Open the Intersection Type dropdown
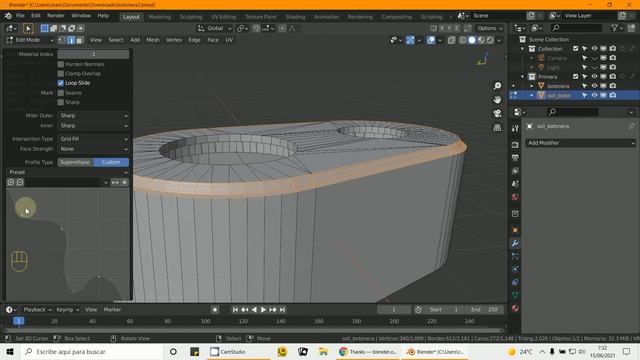This screenshot has height=360, width=640. (x=93, y=139)
